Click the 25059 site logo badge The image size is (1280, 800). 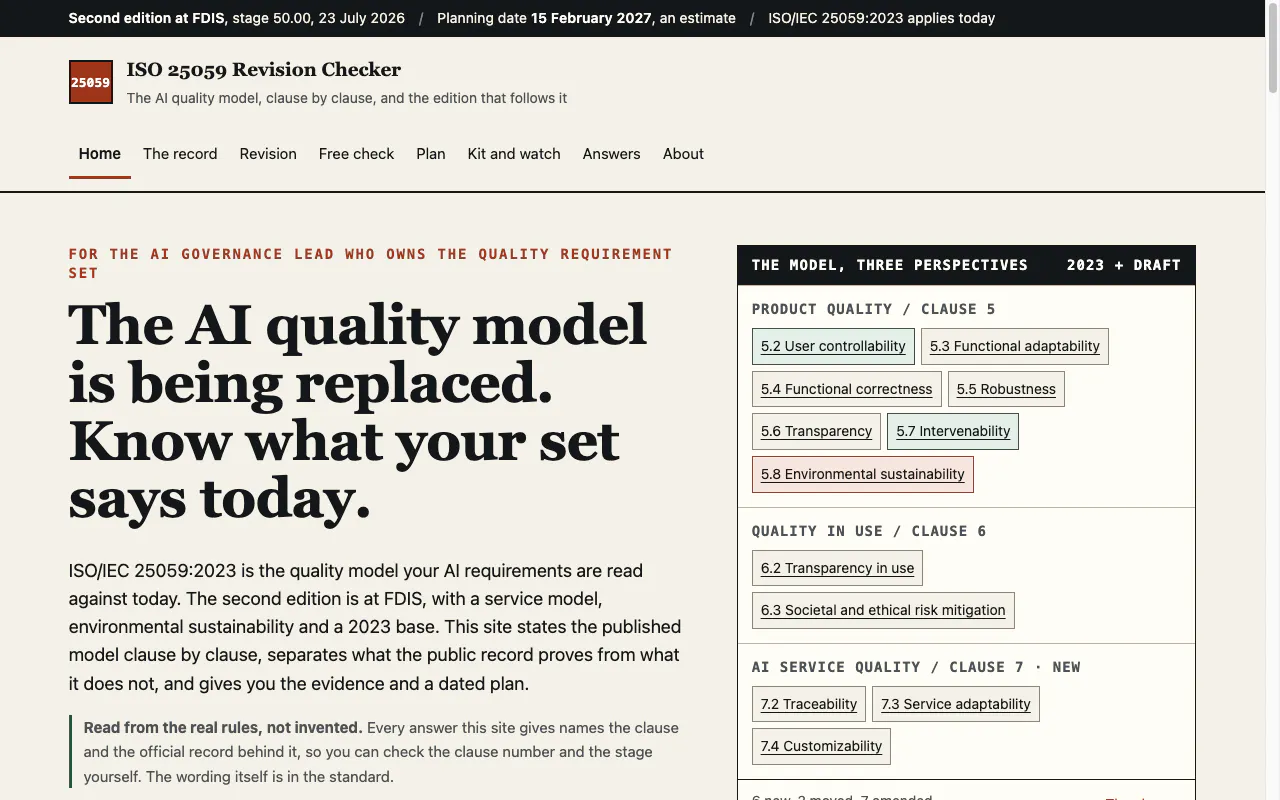click(x=90, y=82)
